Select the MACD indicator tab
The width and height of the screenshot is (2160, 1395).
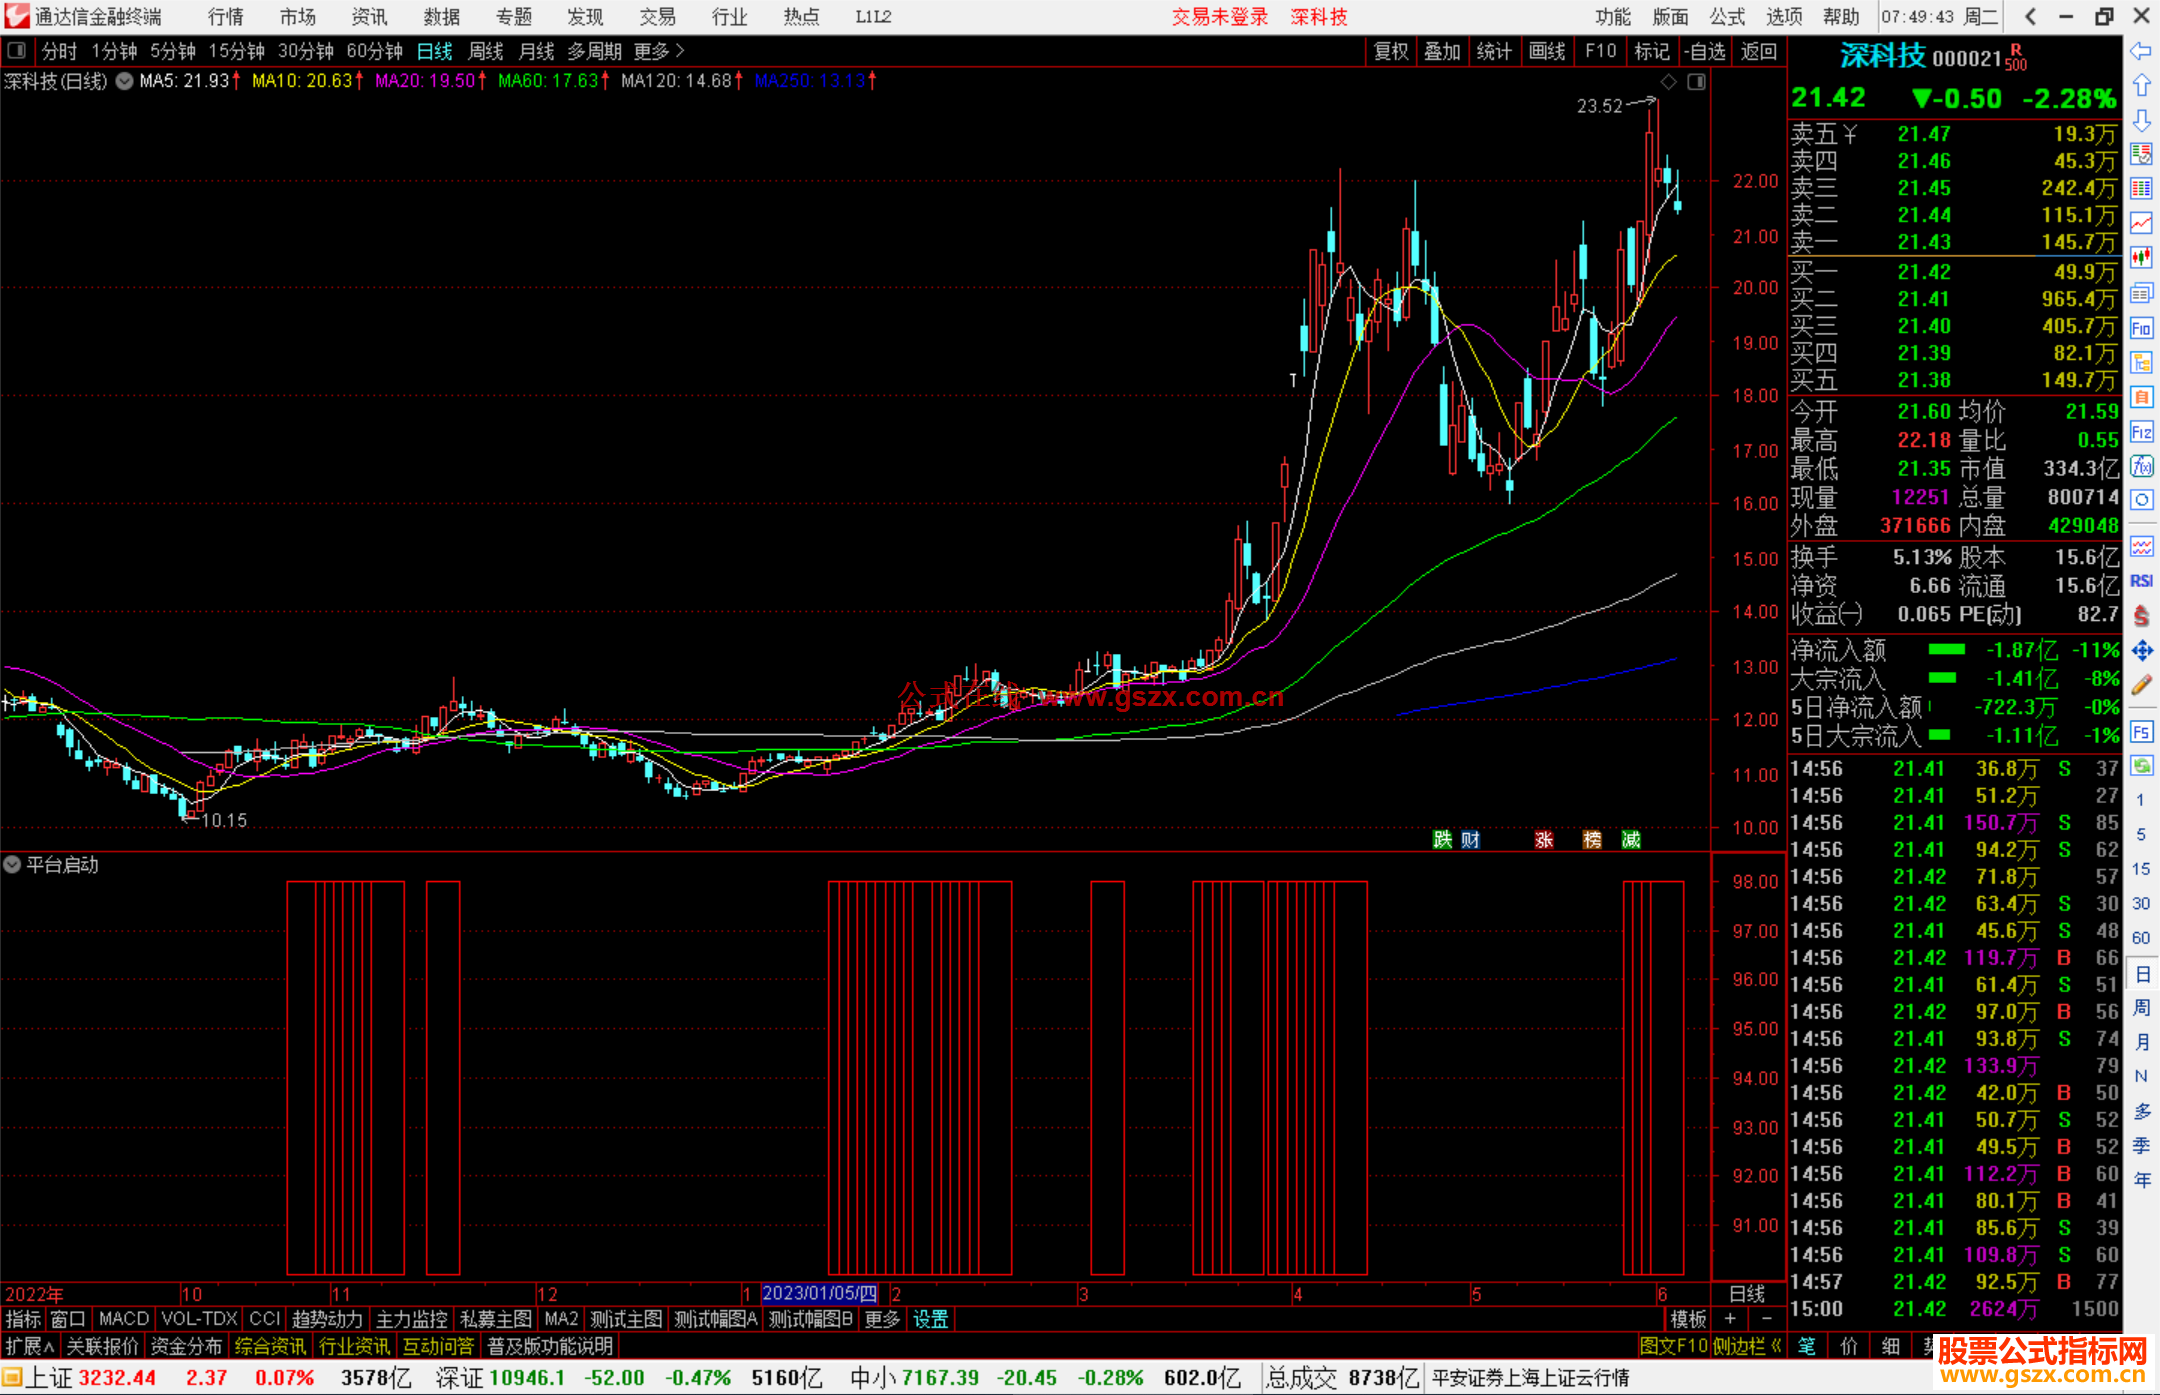pyautogui.click(x=124, y=1319)
